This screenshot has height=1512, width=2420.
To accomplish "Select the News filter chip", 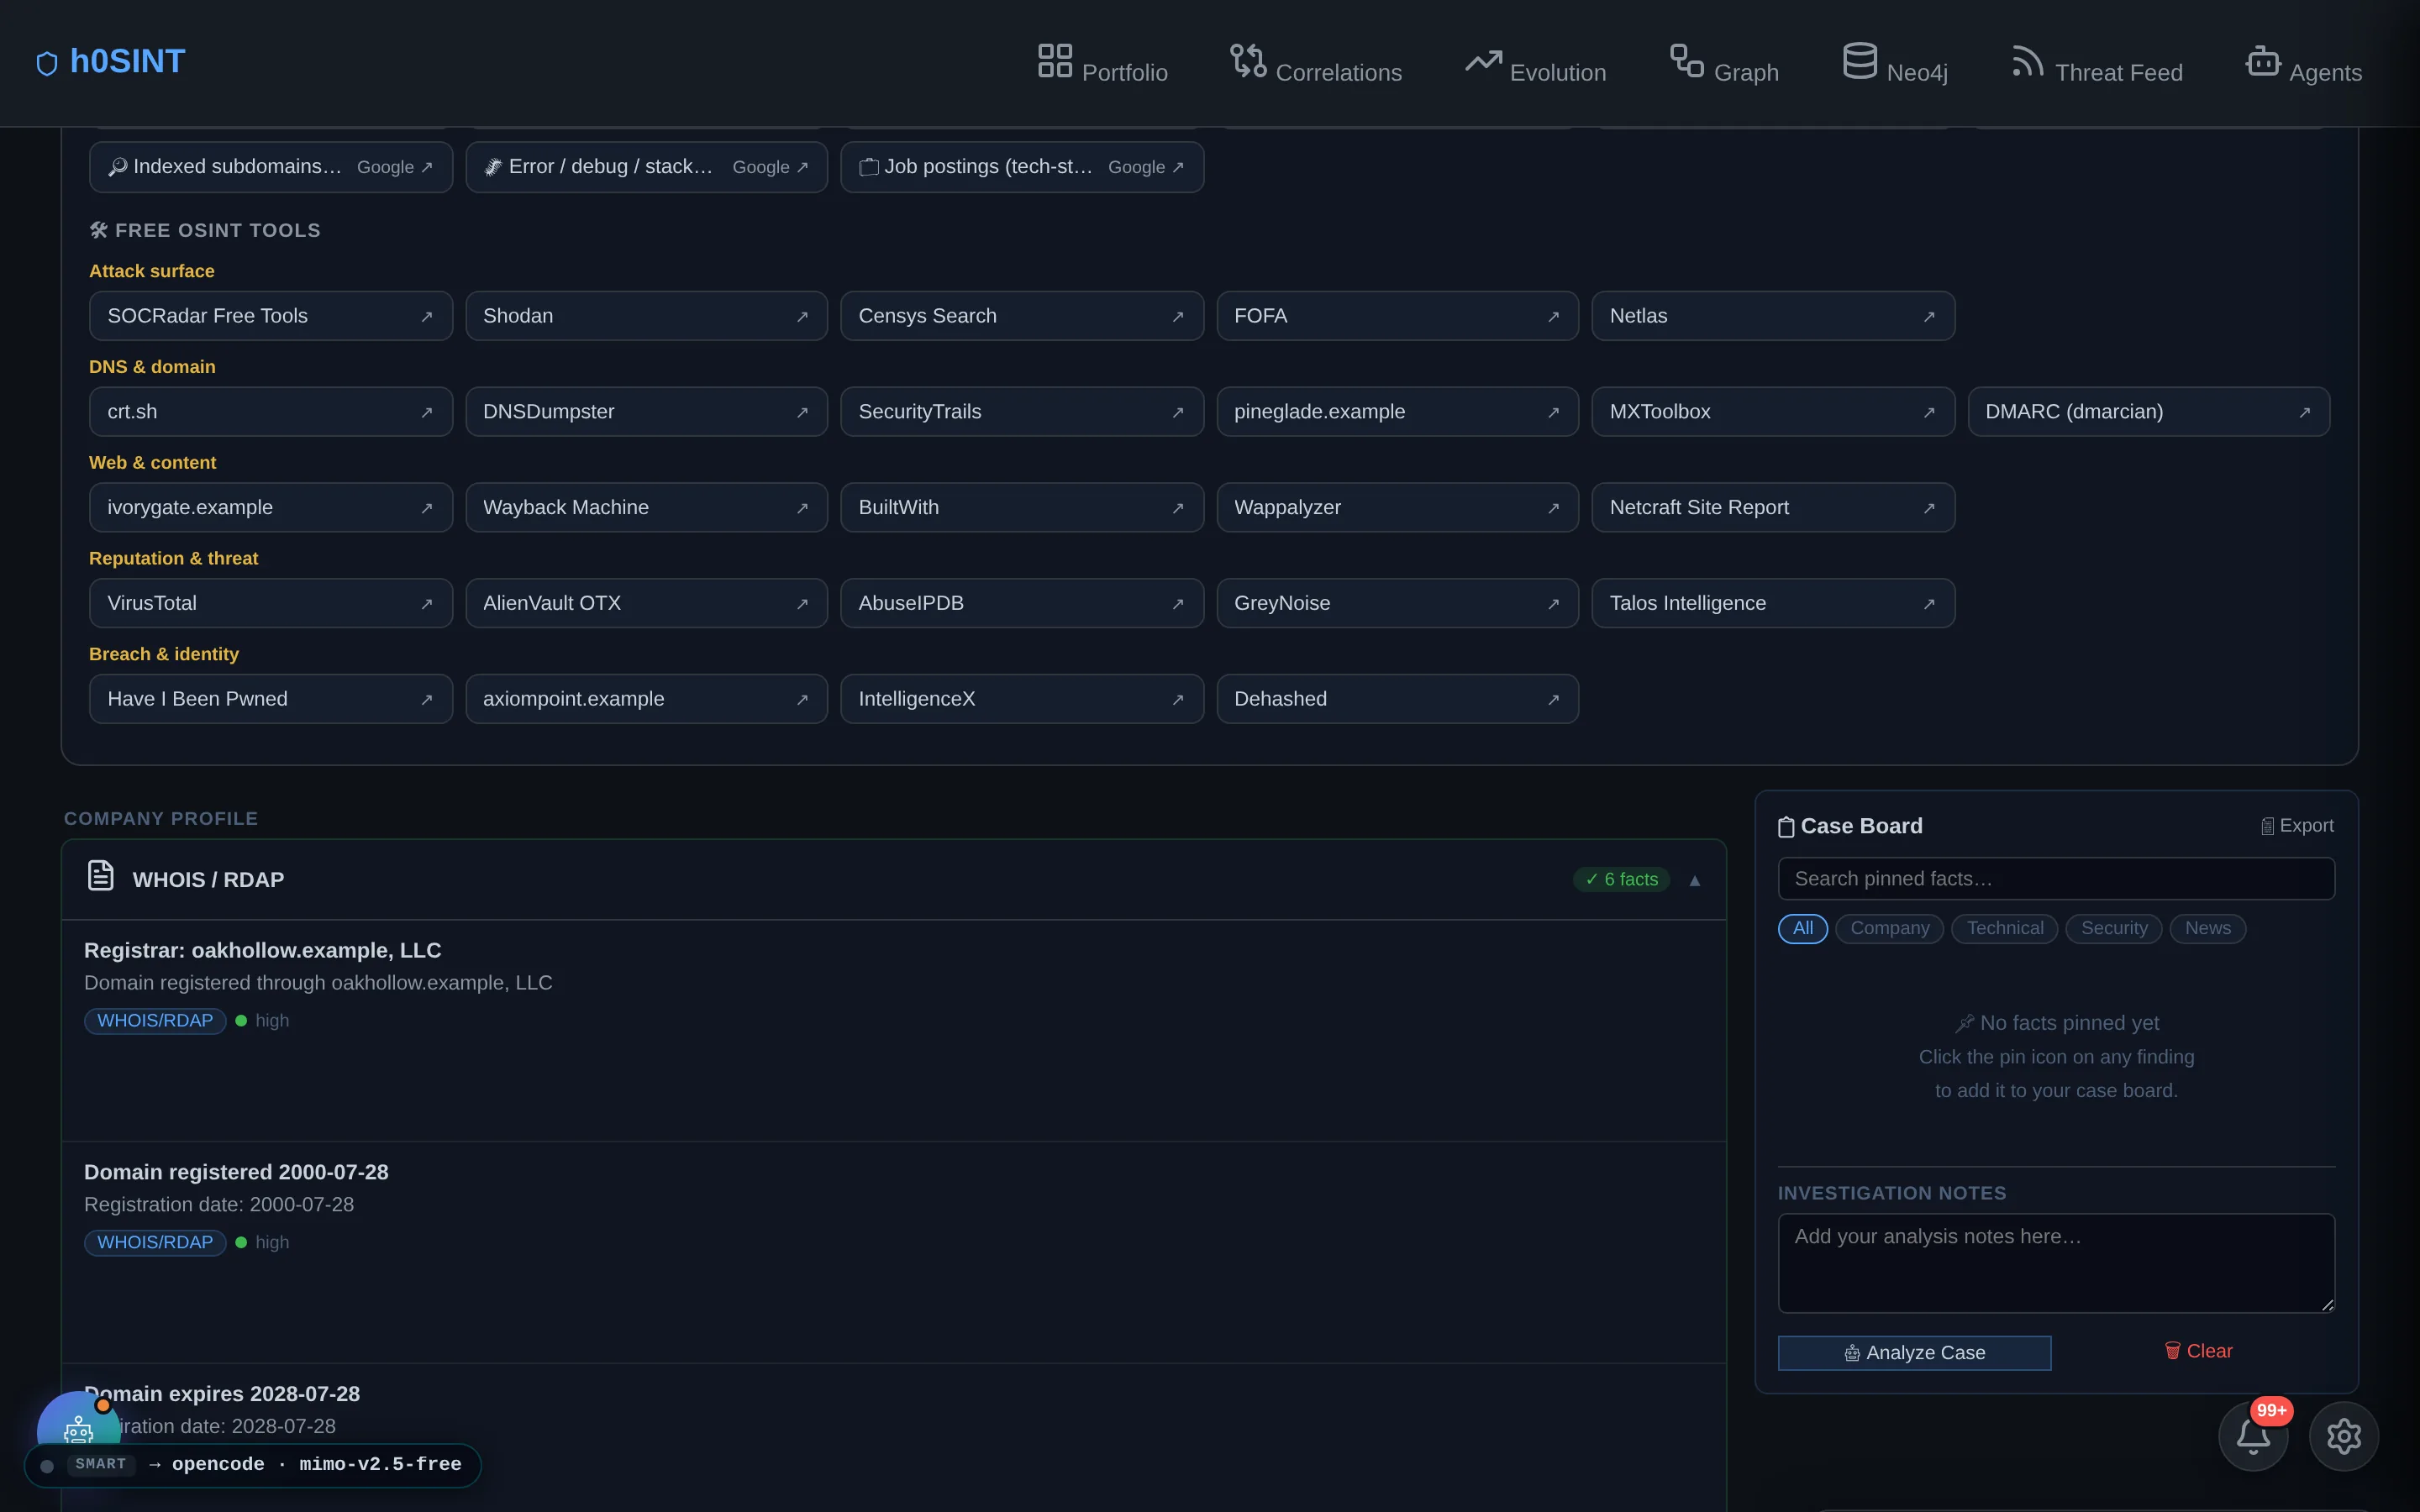I will coord(2207,928).
